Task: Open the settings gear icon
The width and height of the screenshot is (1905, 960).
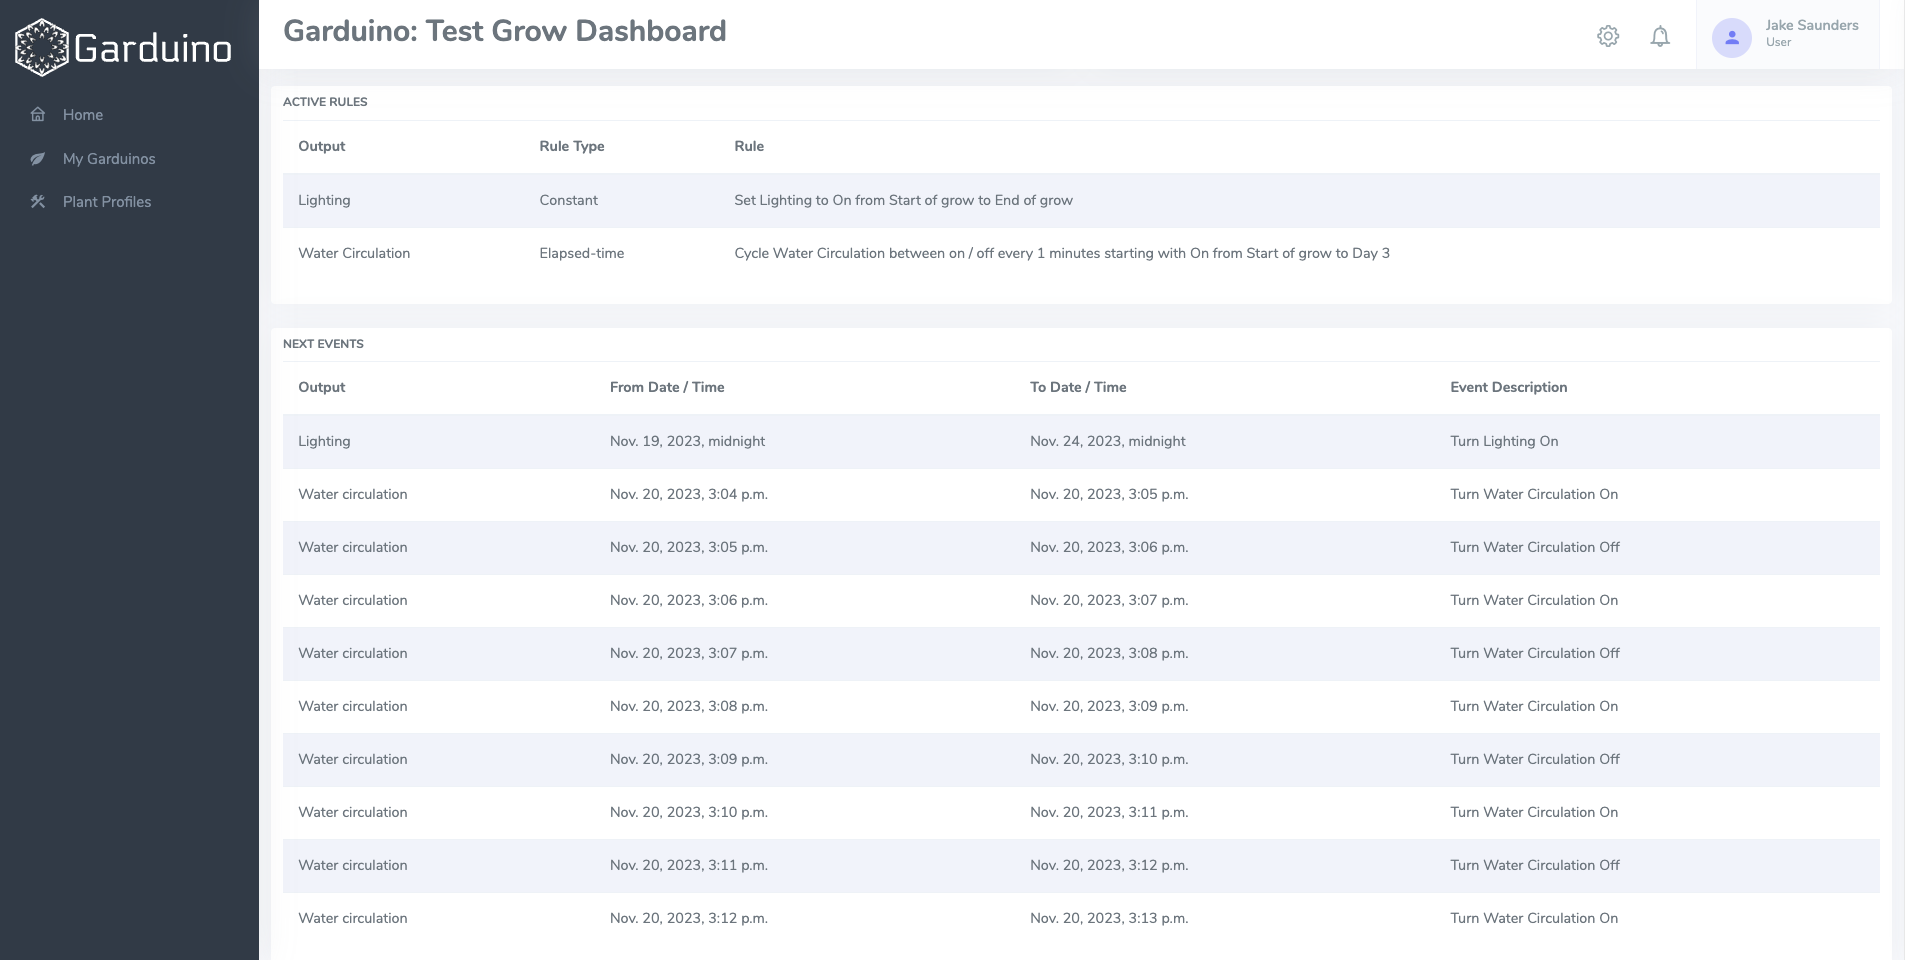Action: pyautogui.click(x=1607, y=37)
